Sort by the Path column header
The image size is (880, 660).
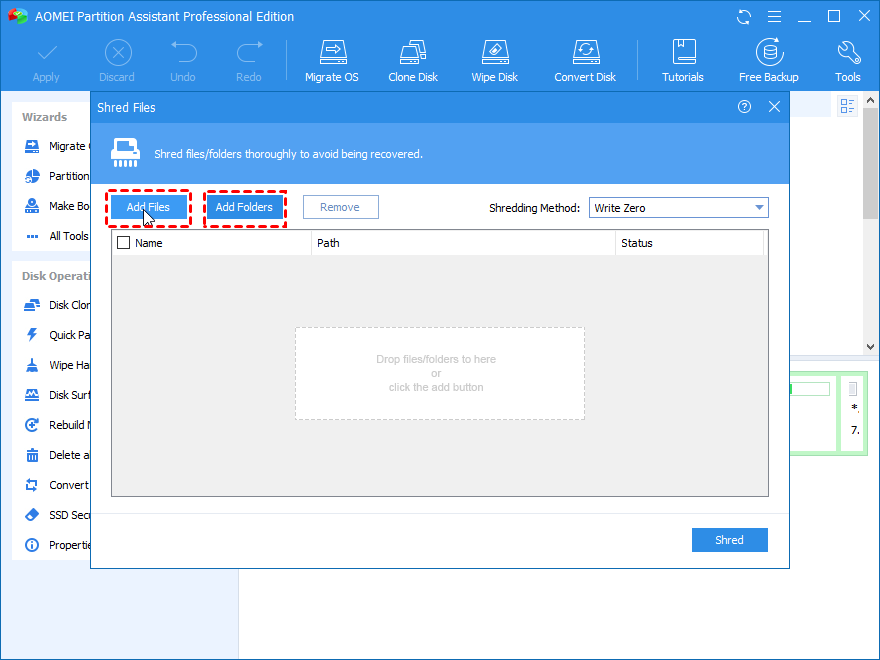[x=463, y=243]
